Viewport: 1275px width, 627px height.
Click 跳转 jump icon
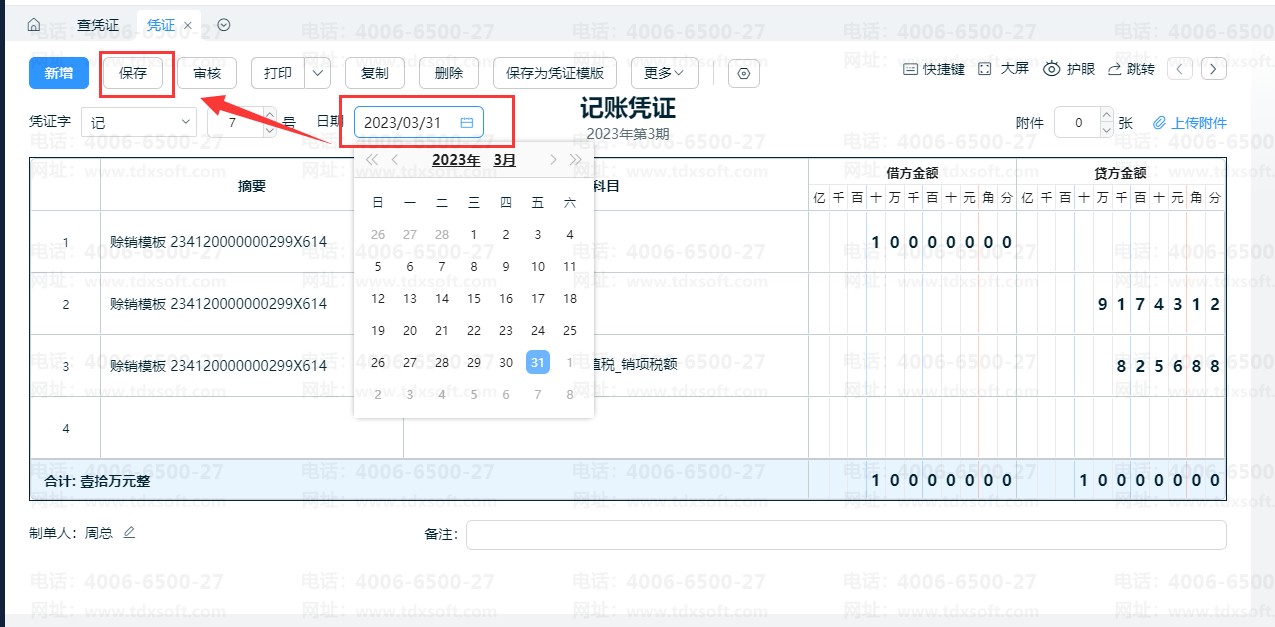point(1131,69)
